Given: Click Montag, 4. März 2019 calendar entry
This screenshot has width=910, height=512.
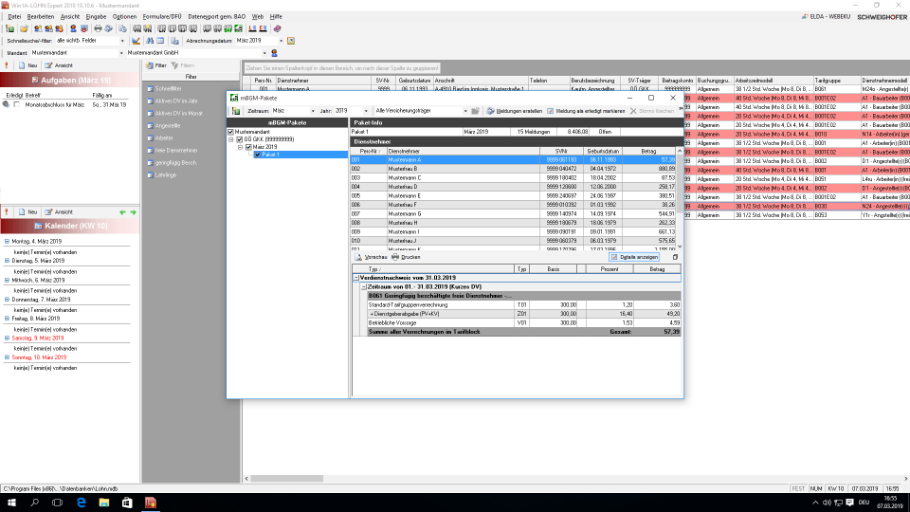Looking at the screenshot, I should pos(37,241).
